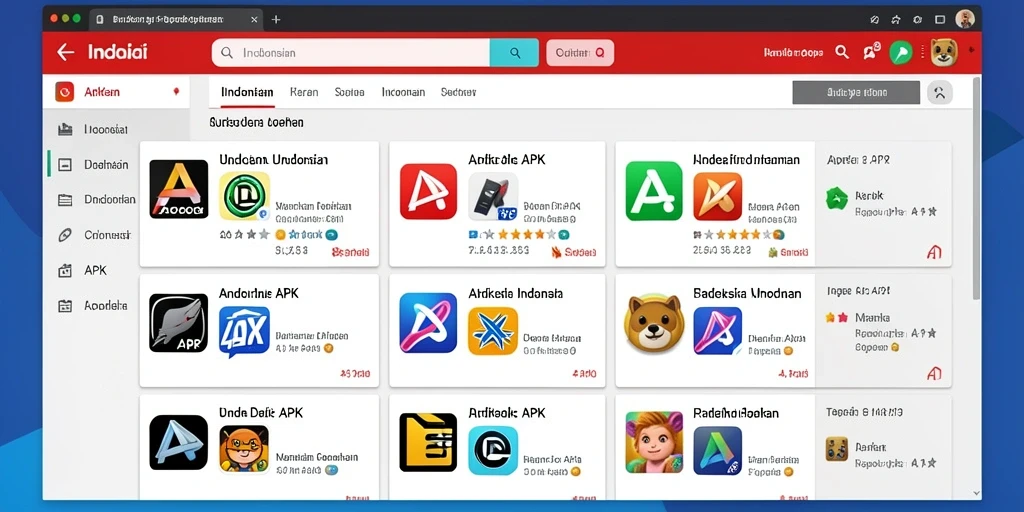Viewport: 1024px width, 512px height.
Task: Click the blue '4AX' icon in Andorlnie APK card
Action: coord(244,332)
